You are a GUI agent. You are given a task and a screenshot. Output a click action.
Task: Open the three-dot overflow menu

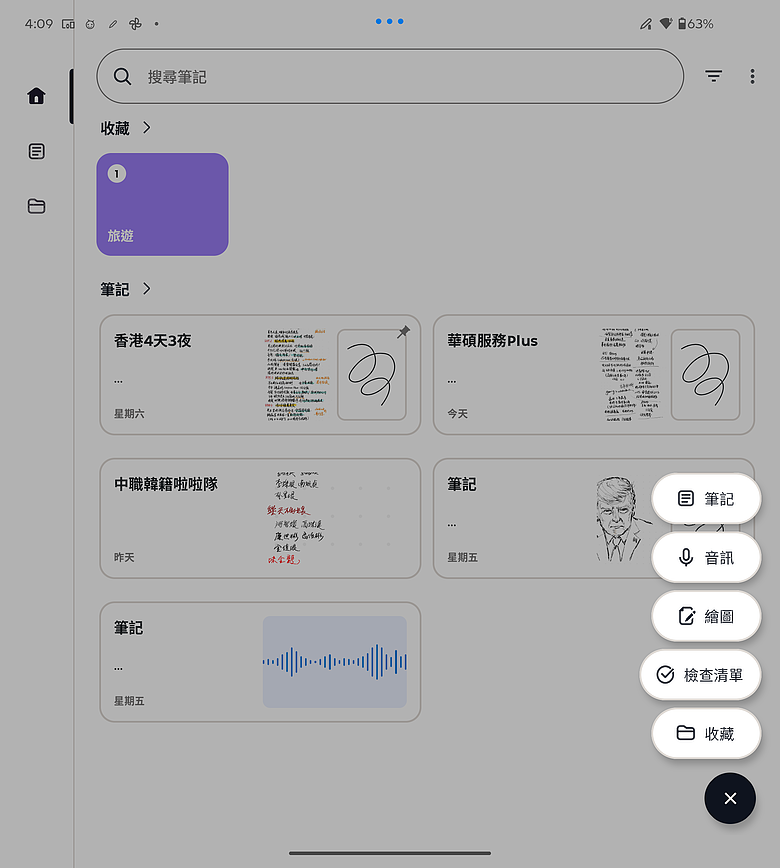click(752, 76)
